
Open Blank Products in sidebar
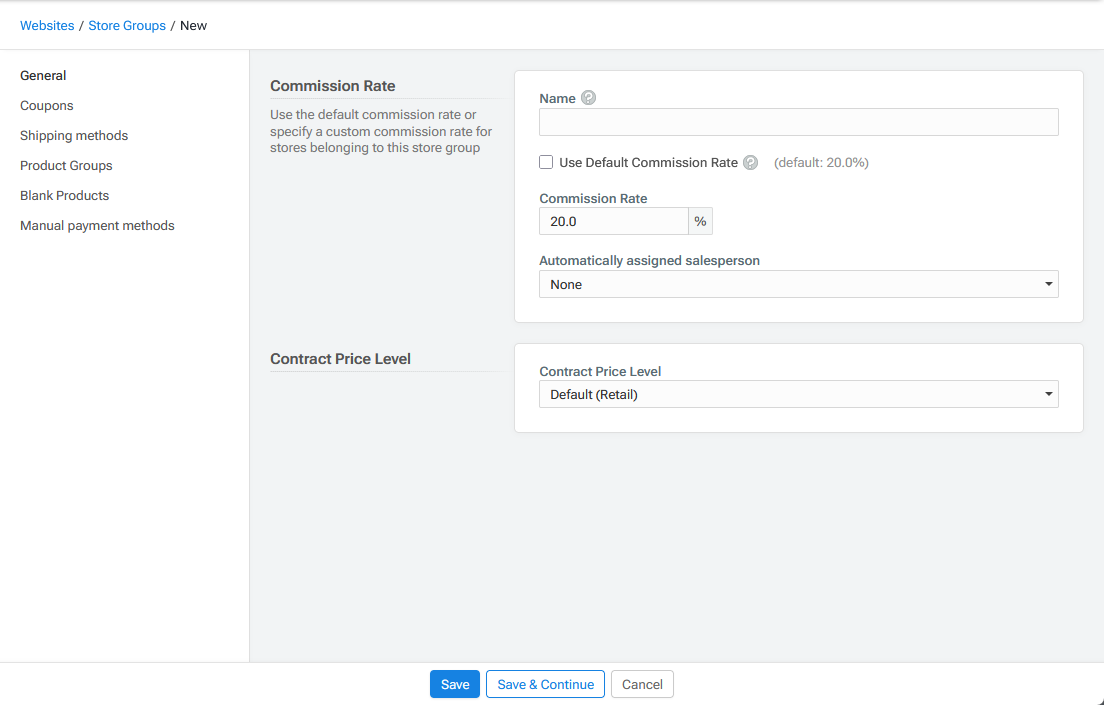64,196
